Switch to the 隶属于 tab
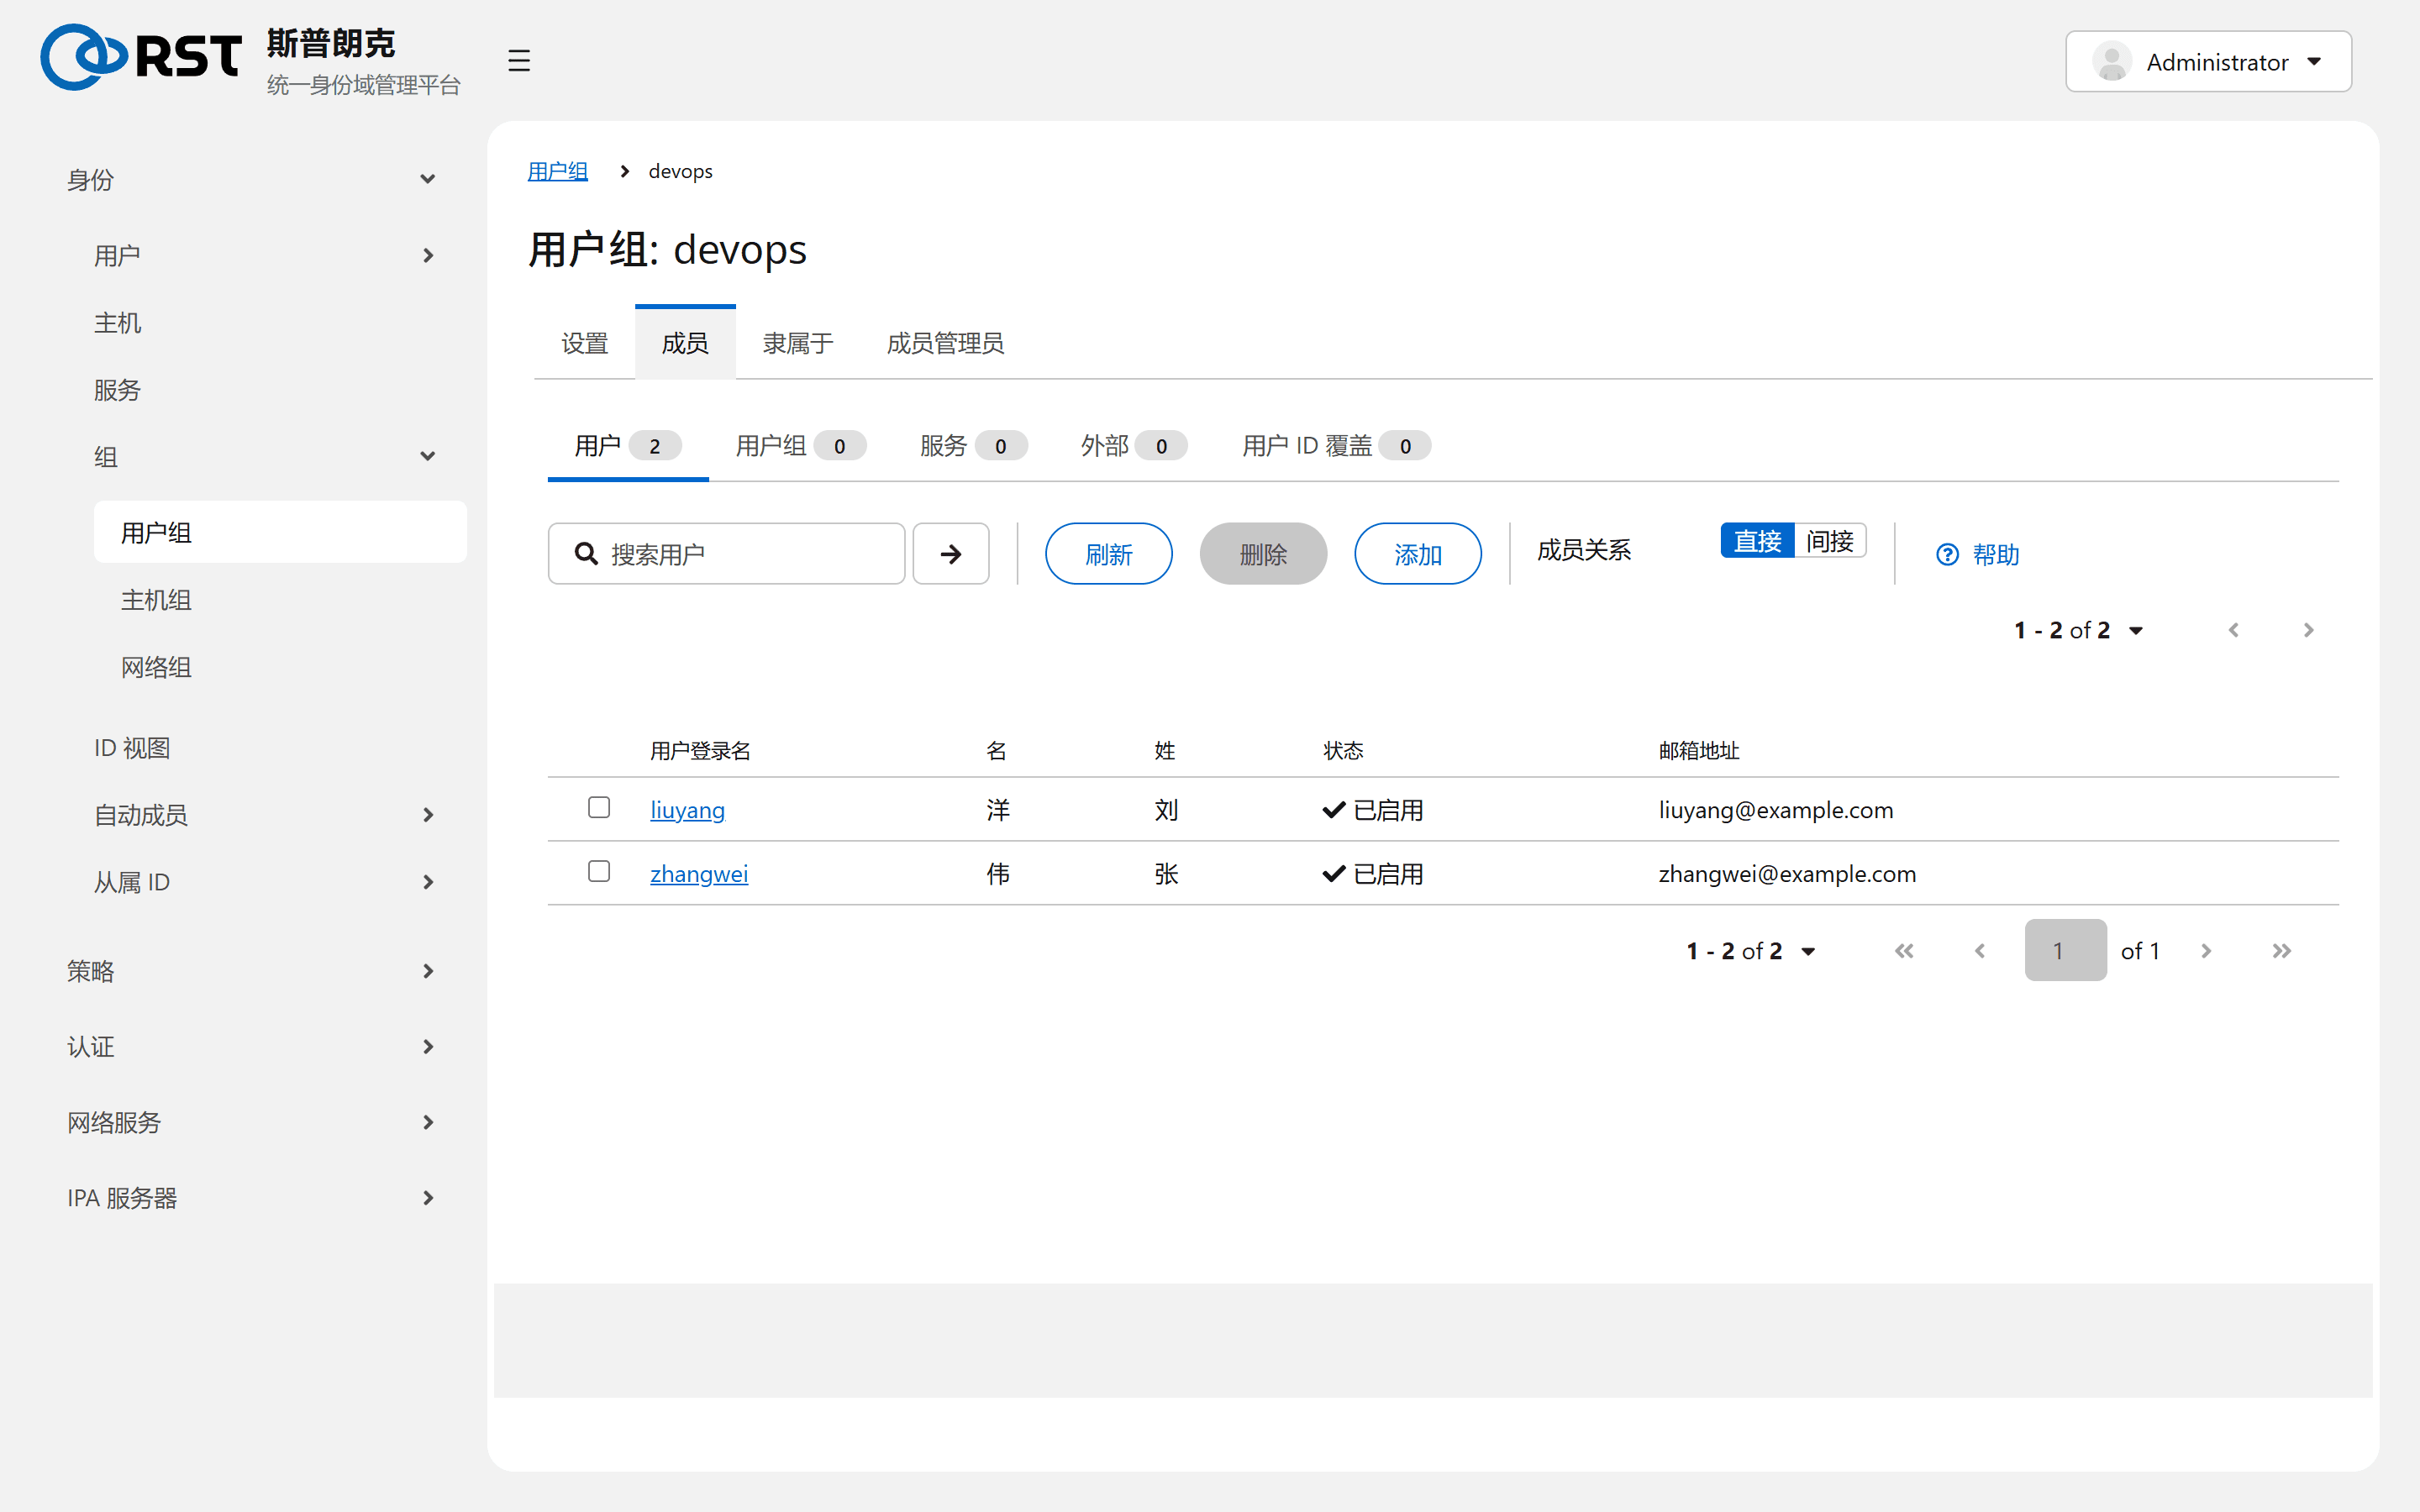This screenshot has width=2420, height=1512. (798, 343)
